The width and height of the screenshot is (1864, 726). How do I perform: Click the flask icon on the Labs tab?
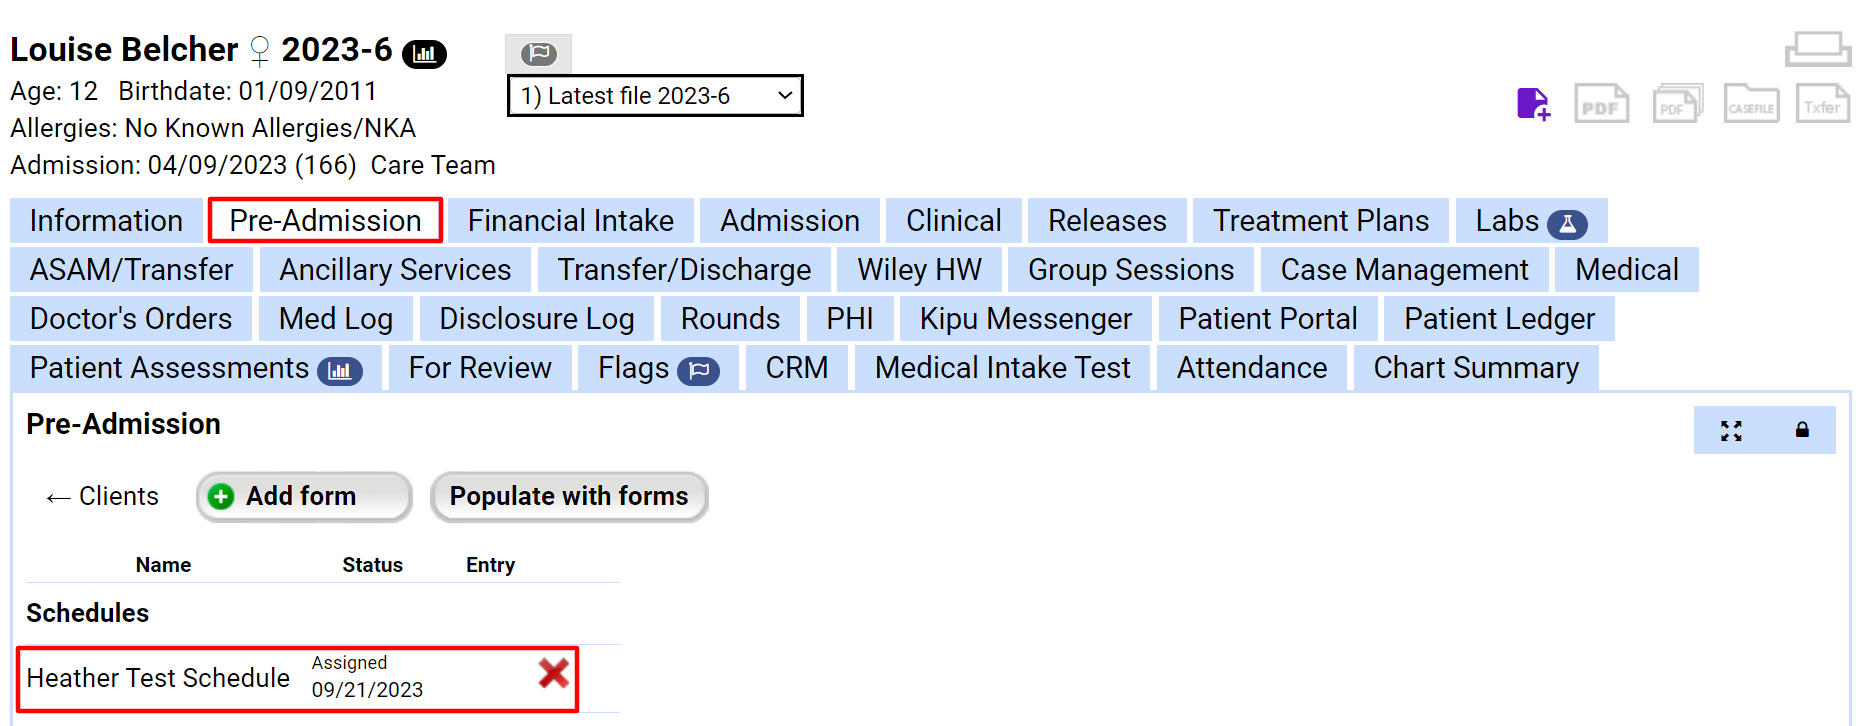click(1566, 224)
